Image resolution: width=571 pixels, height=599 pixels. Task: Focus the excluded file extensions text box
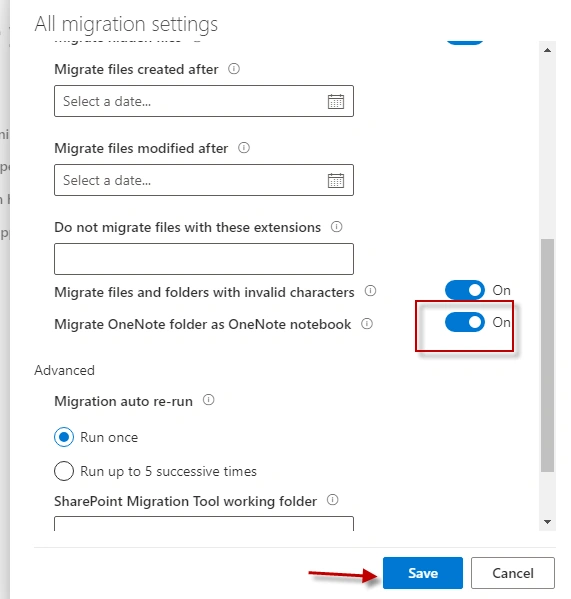[x=204, y=259]
